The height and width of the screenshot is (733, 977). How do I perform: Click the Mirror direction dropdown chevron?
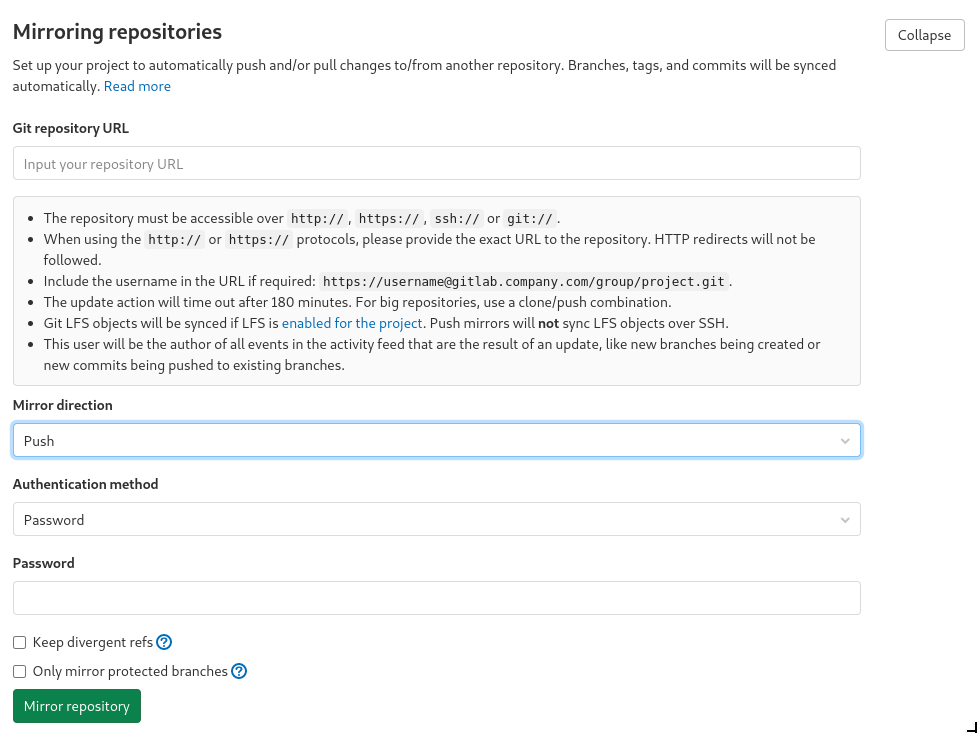click(x=845, y=440)
